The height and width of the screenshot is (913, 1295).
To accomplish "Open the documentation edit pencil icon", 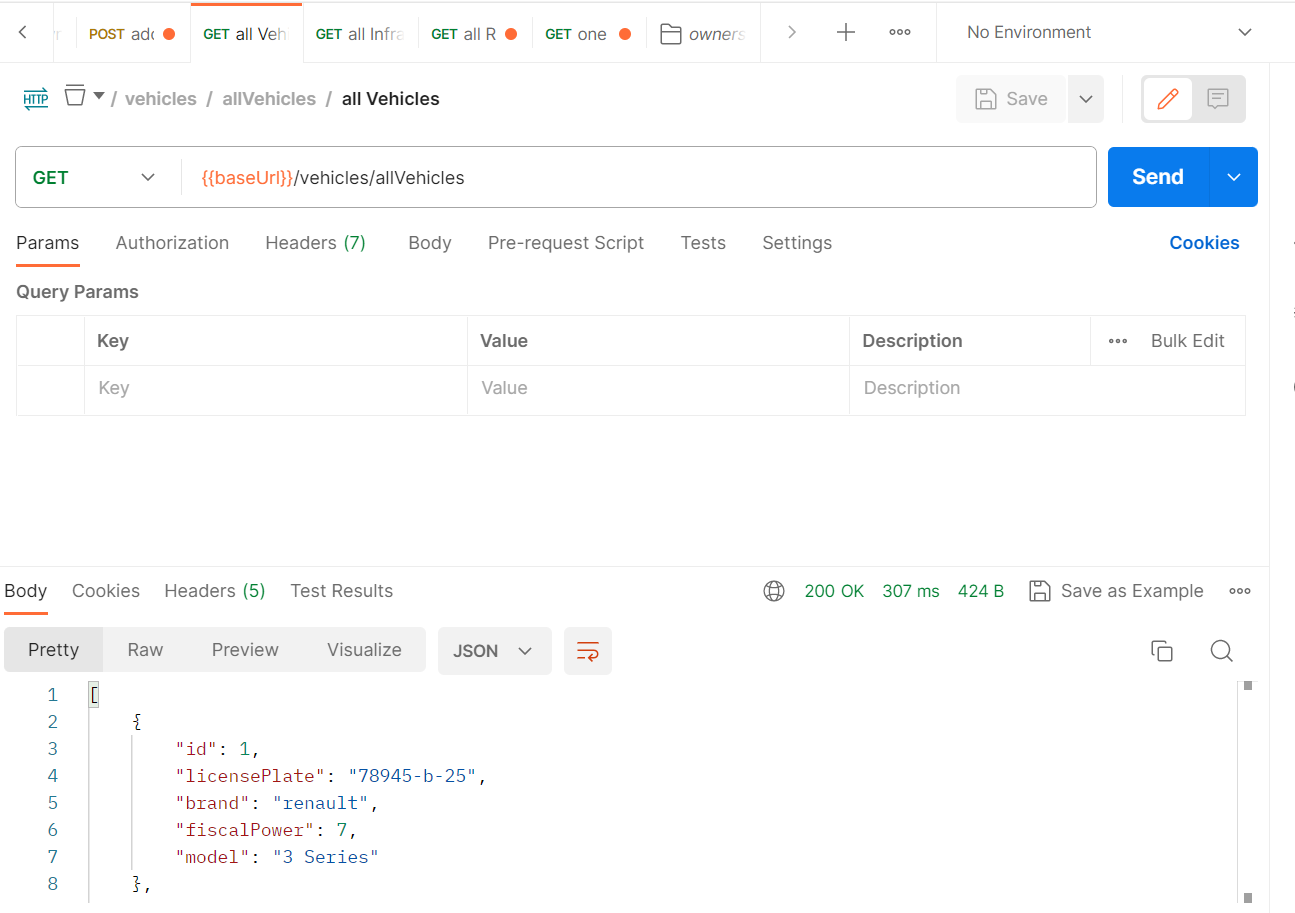I will (x=1168, y=98).
